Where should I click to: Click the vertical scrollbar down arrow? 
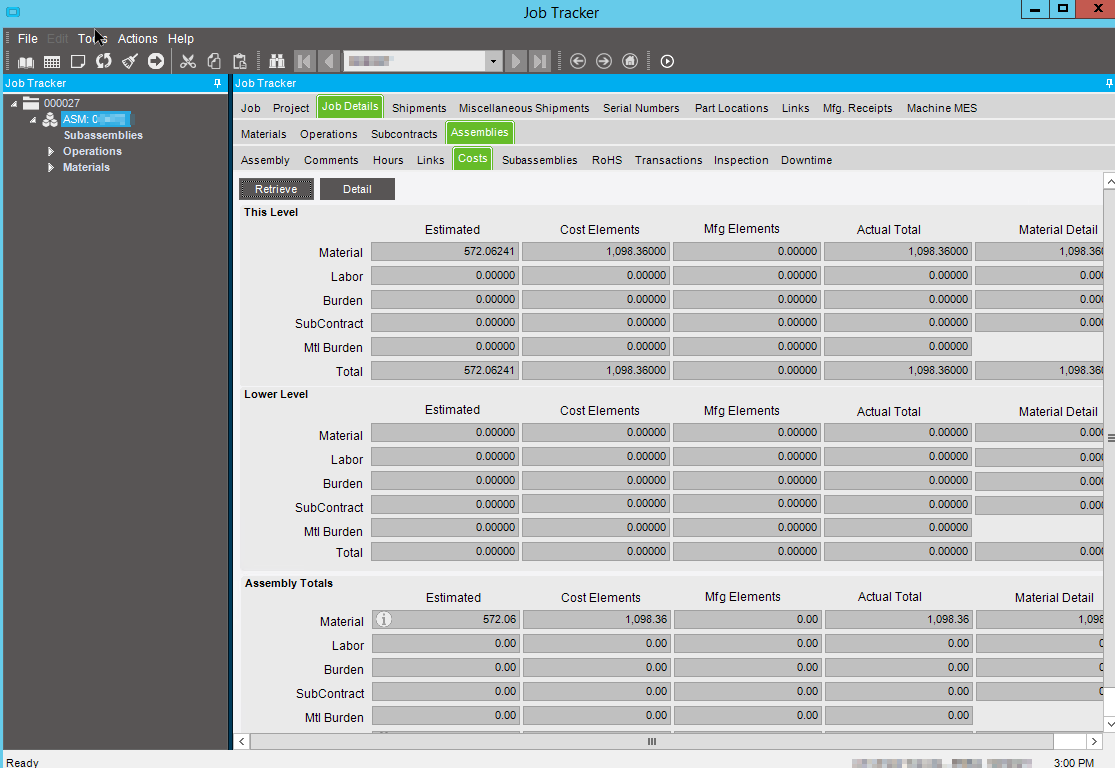pos(1109,724)
